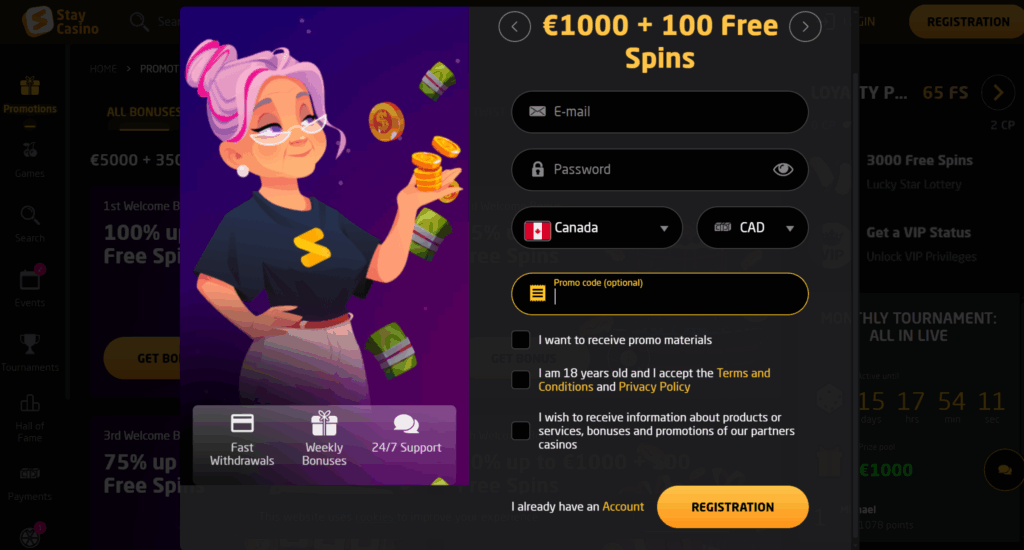Open the Privacy Policy link
The height and width of the screenshot is (550, 1024).
pos(654,387)
